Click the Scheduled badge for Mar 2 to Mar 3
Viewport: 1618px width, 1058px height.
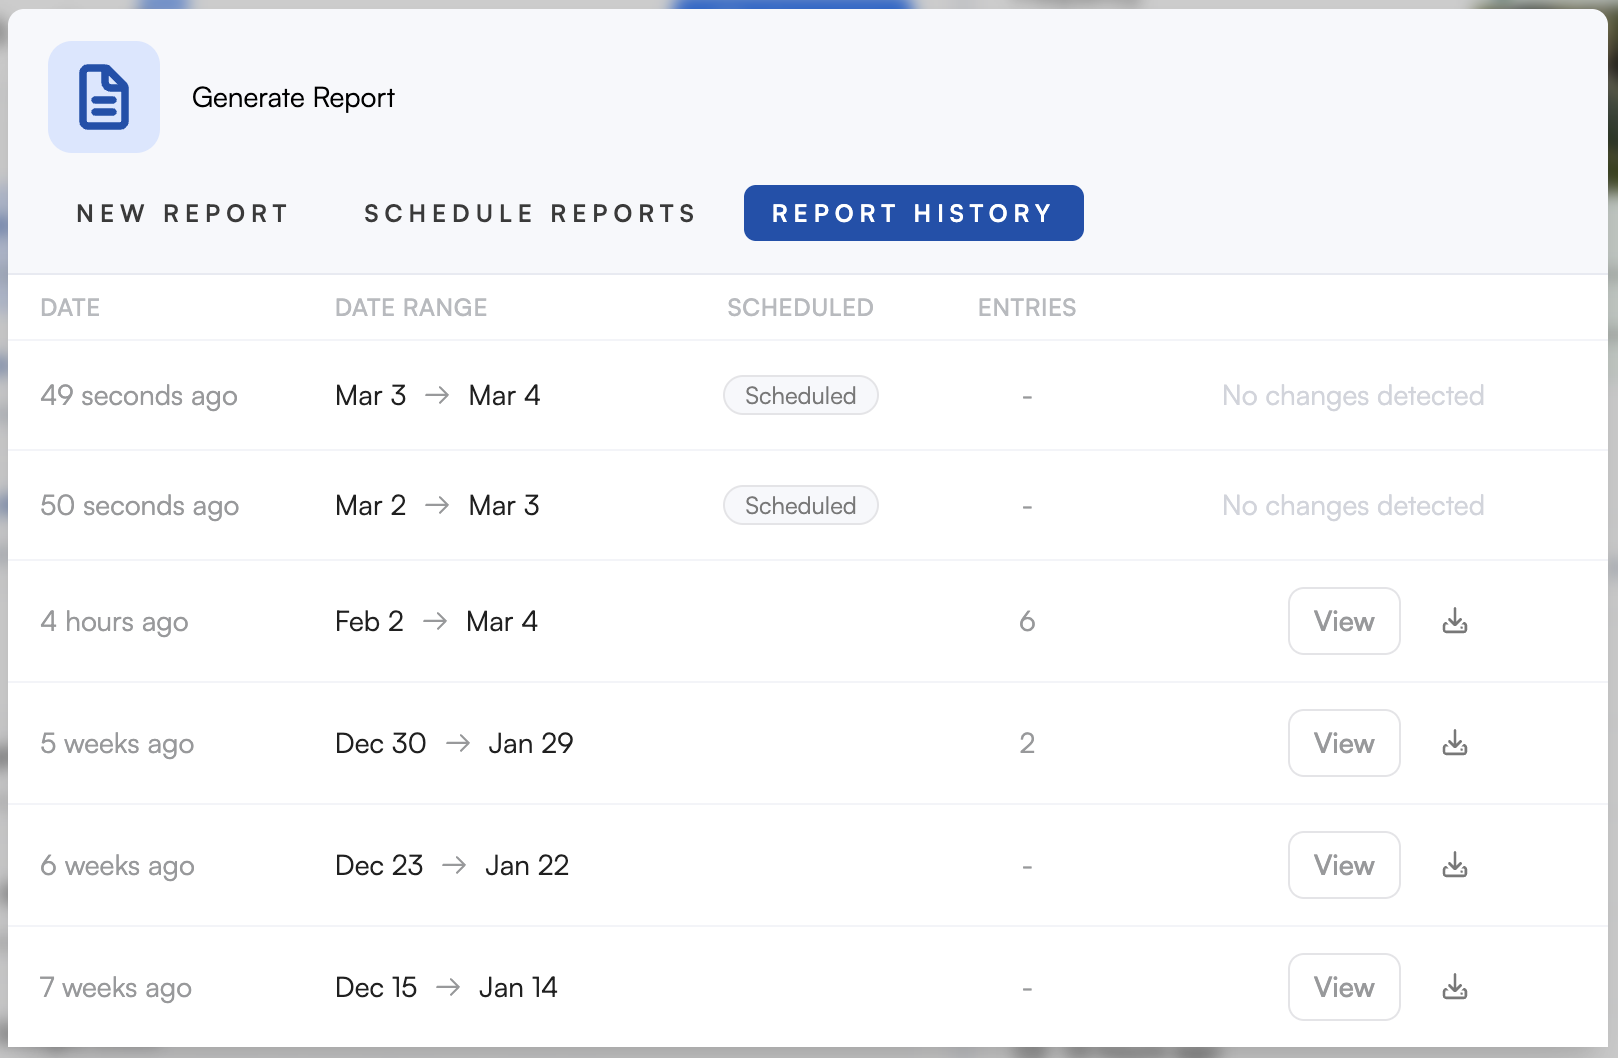pos(800,506)
